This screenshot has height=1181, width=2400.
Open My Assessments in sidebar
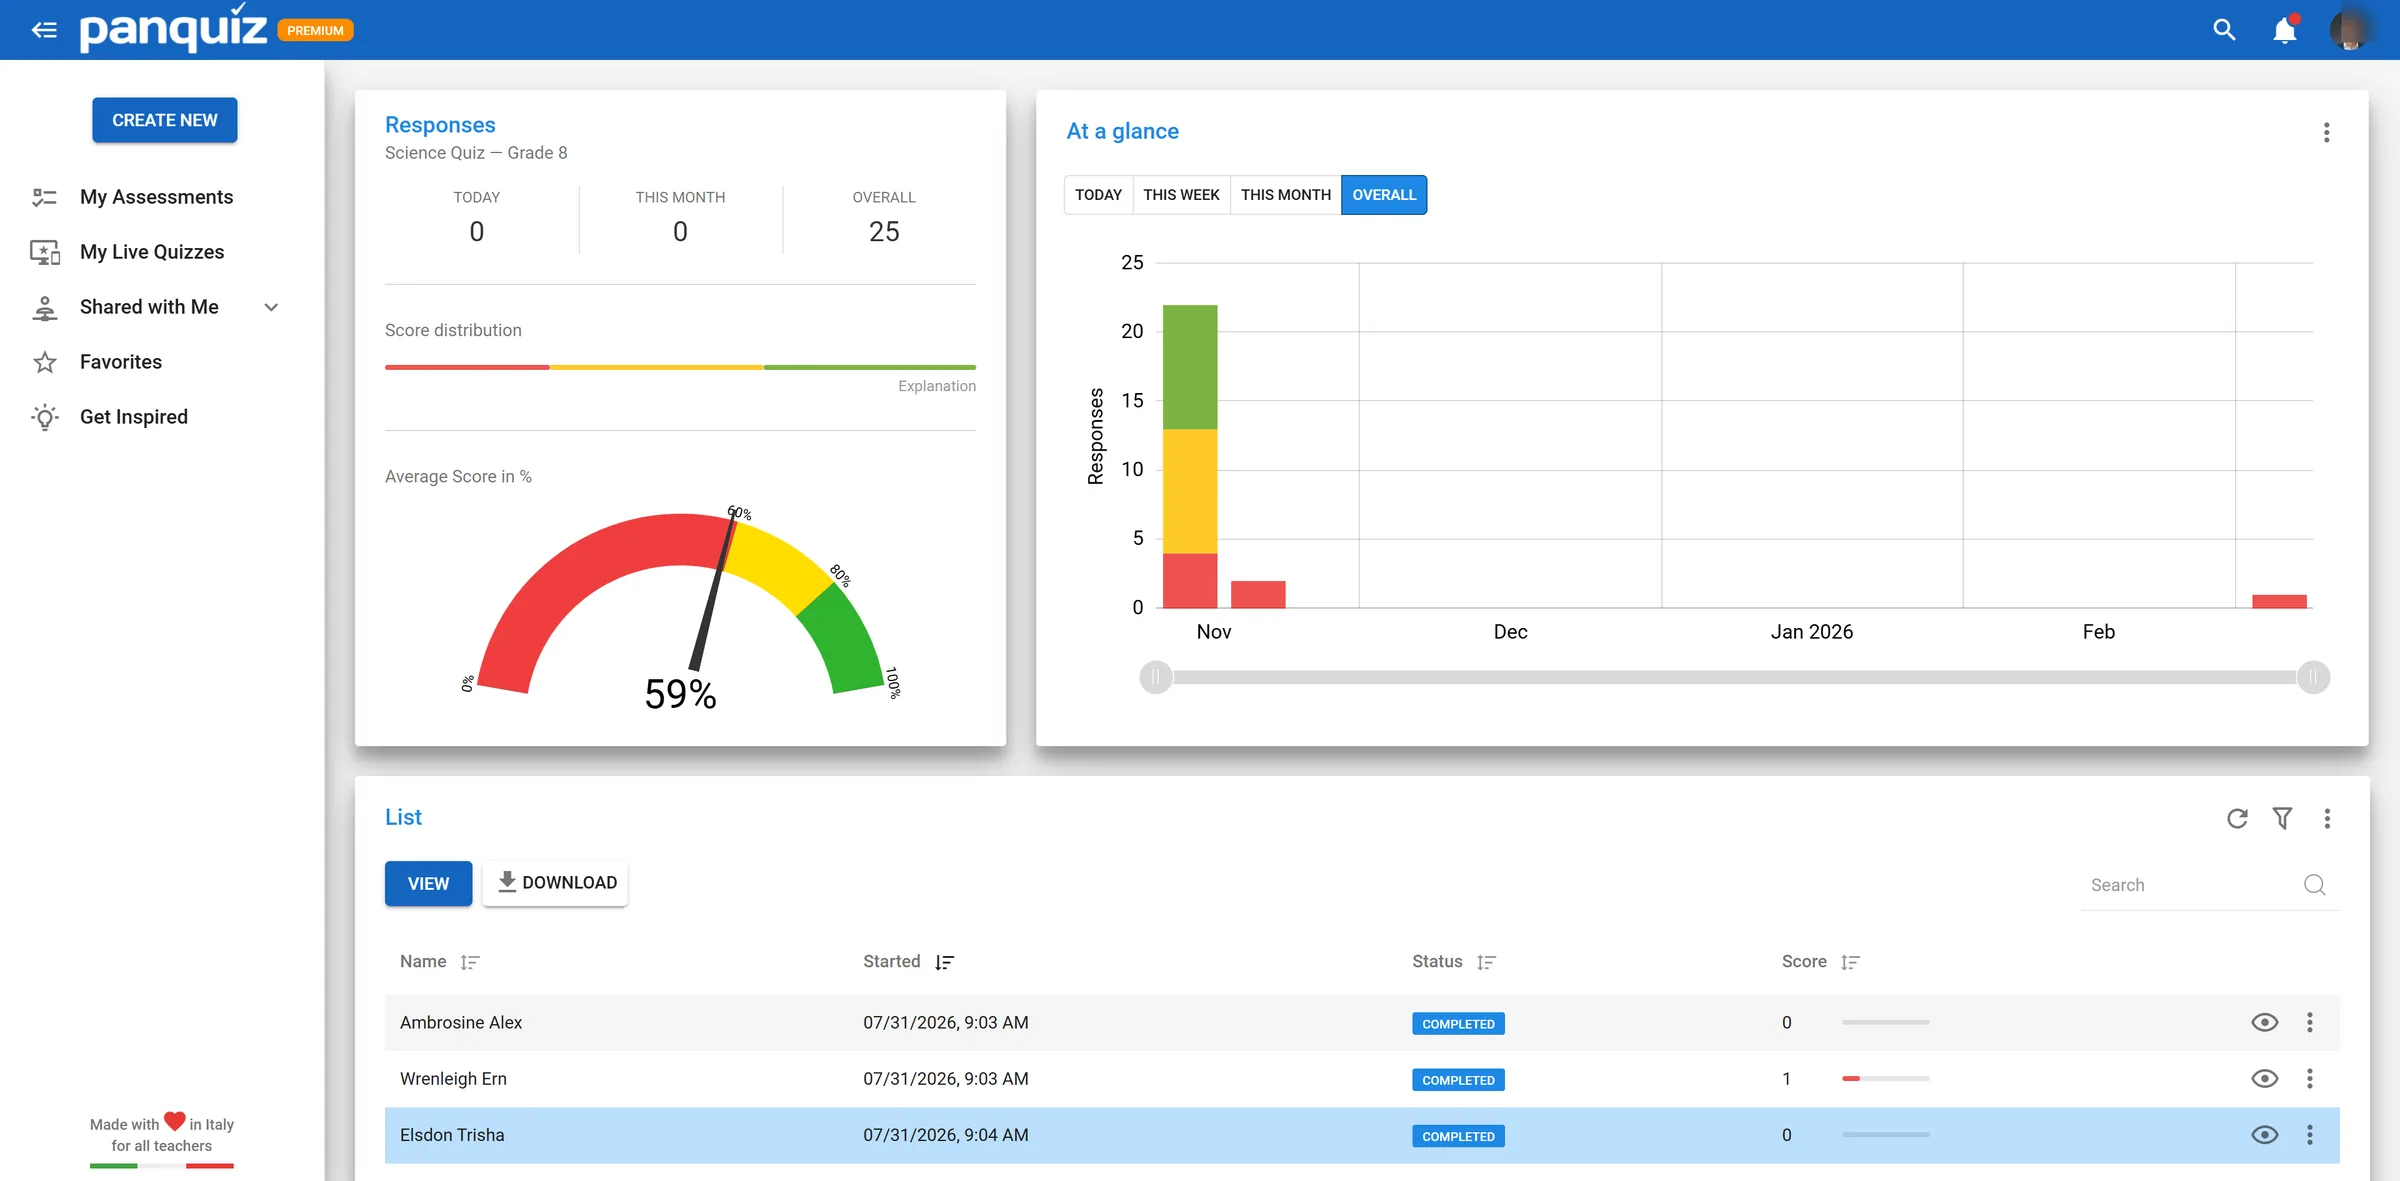[156, 197]
